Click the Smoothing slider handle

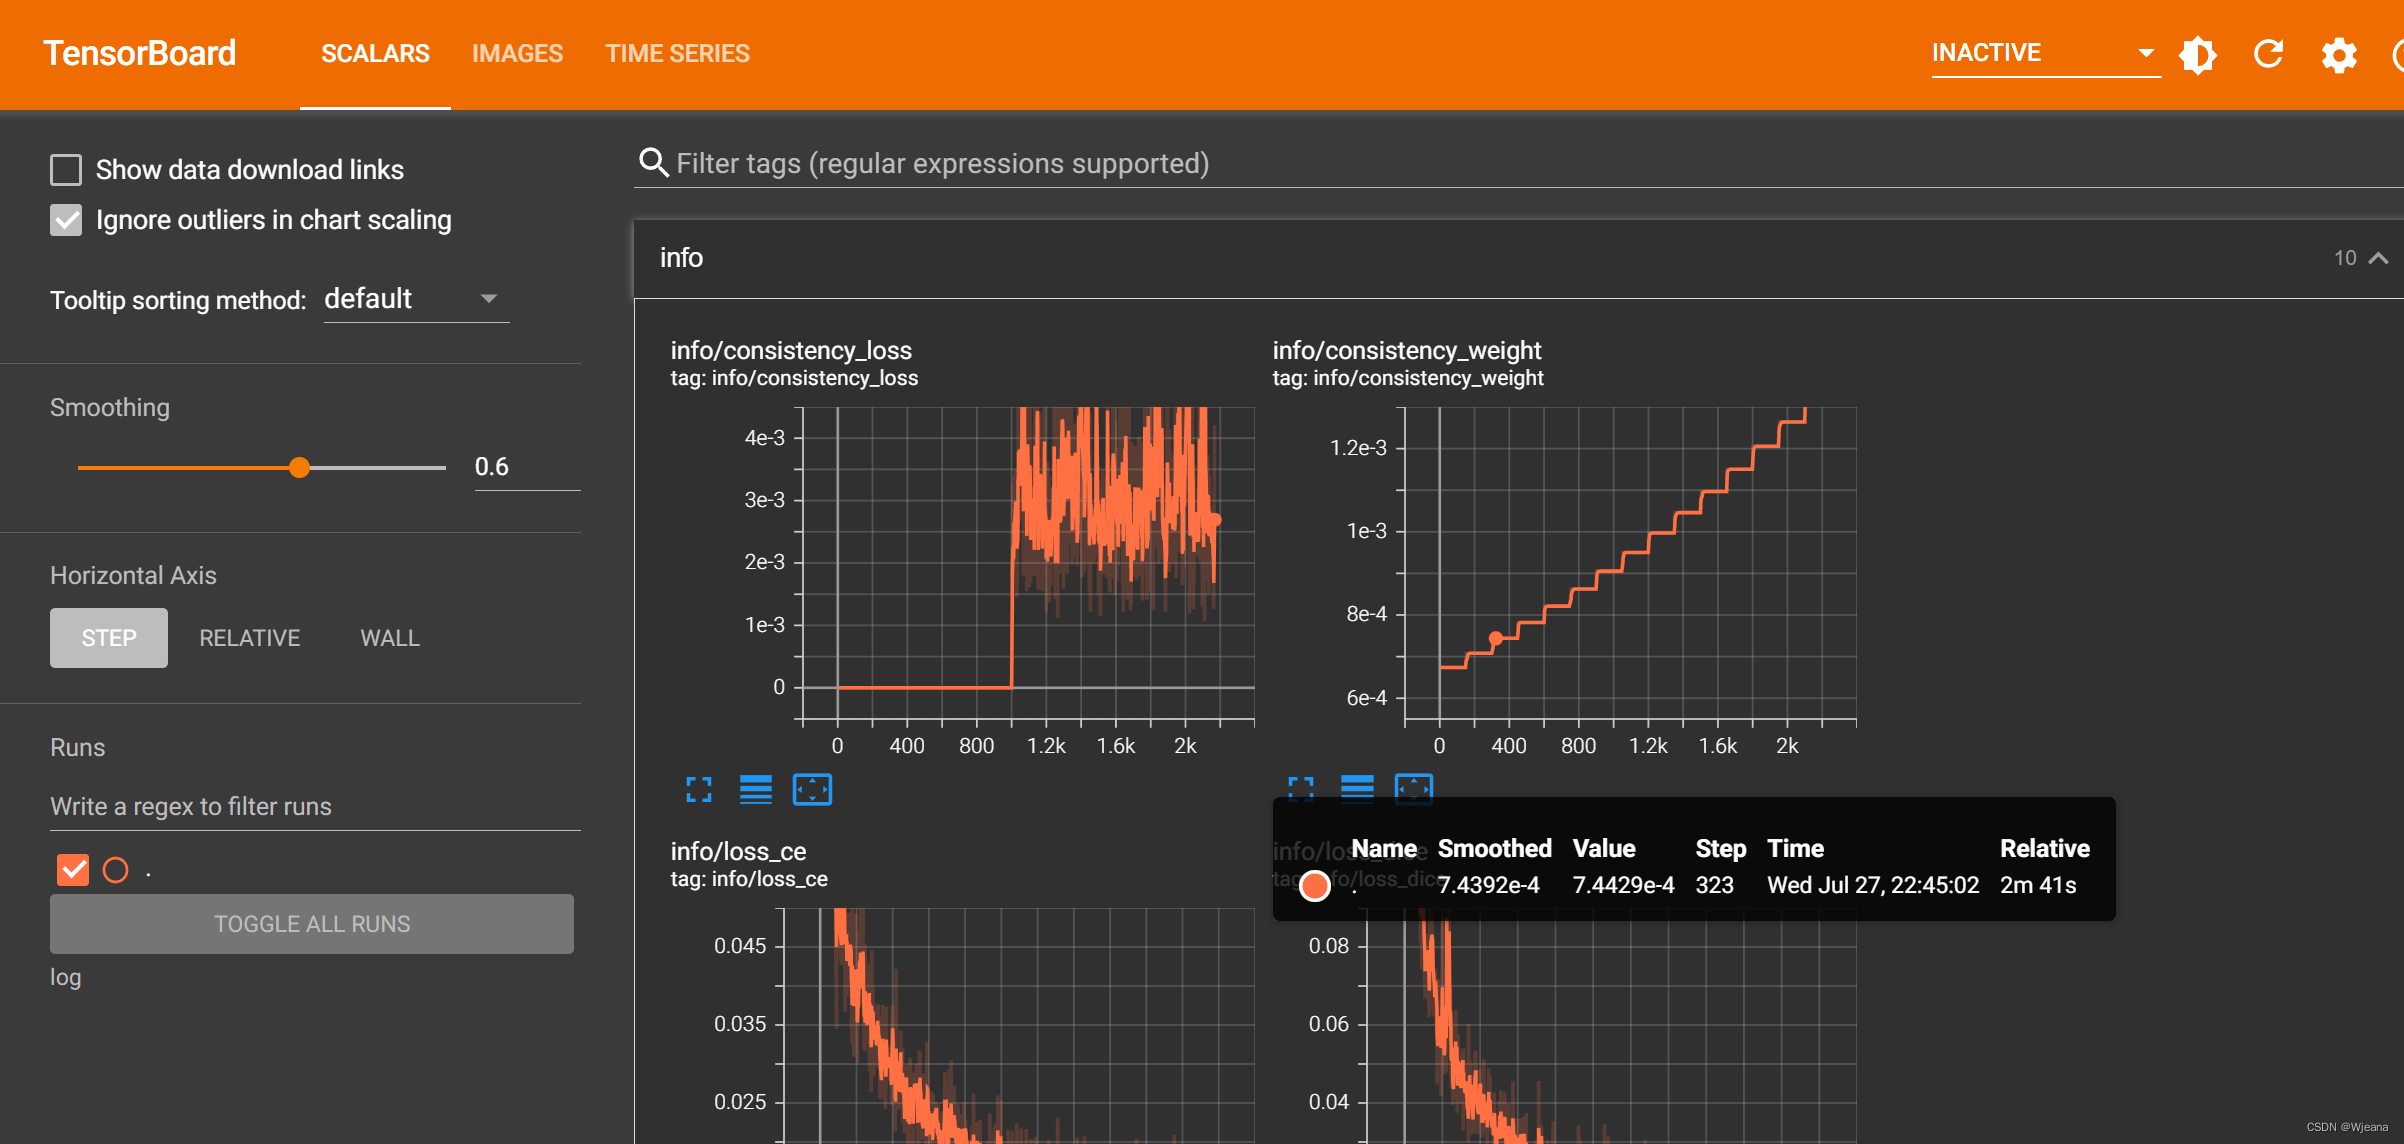click(x=299, y=467)
